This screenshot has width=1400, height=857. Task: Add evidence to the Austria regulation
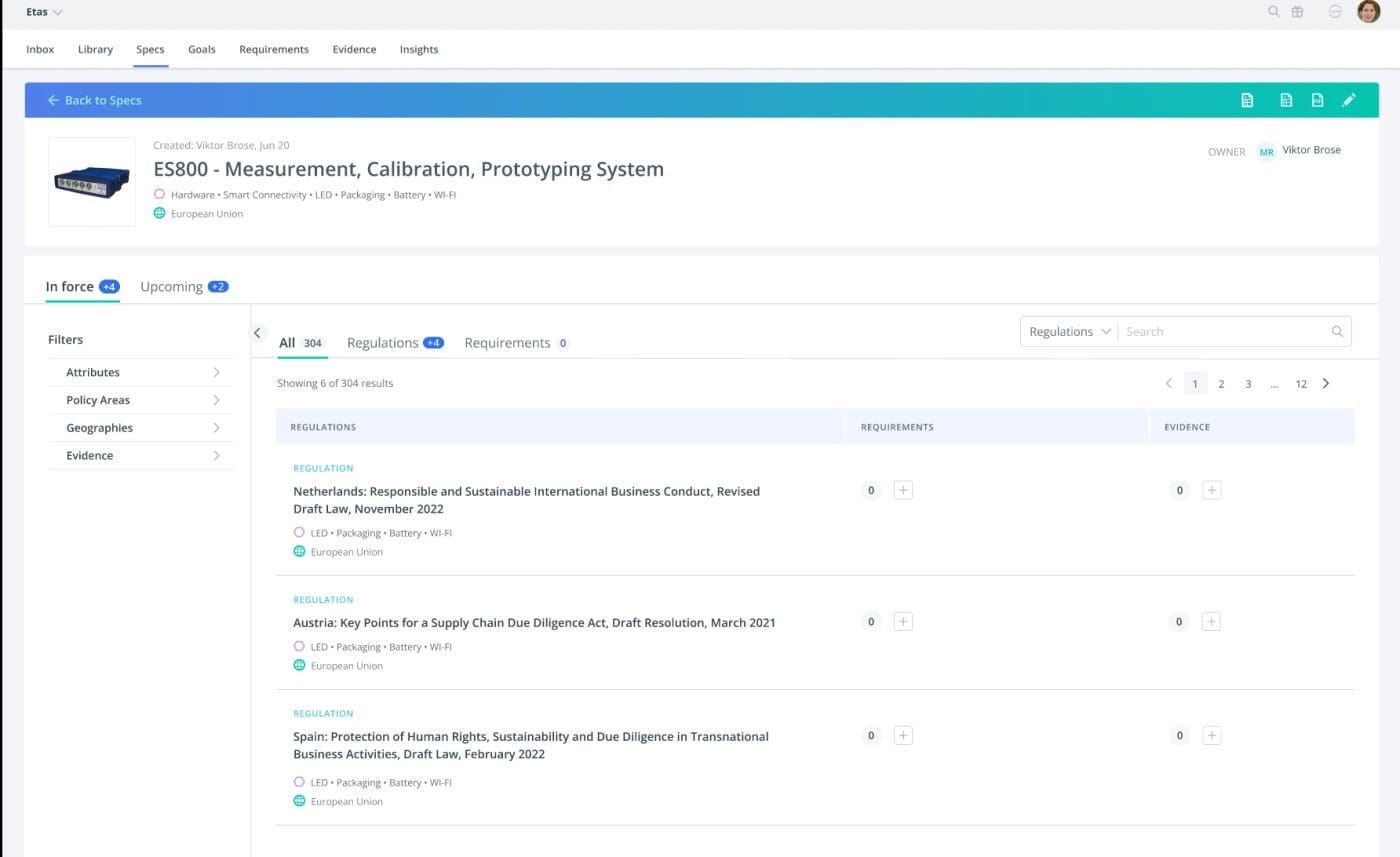click(x=1210, y=622)
